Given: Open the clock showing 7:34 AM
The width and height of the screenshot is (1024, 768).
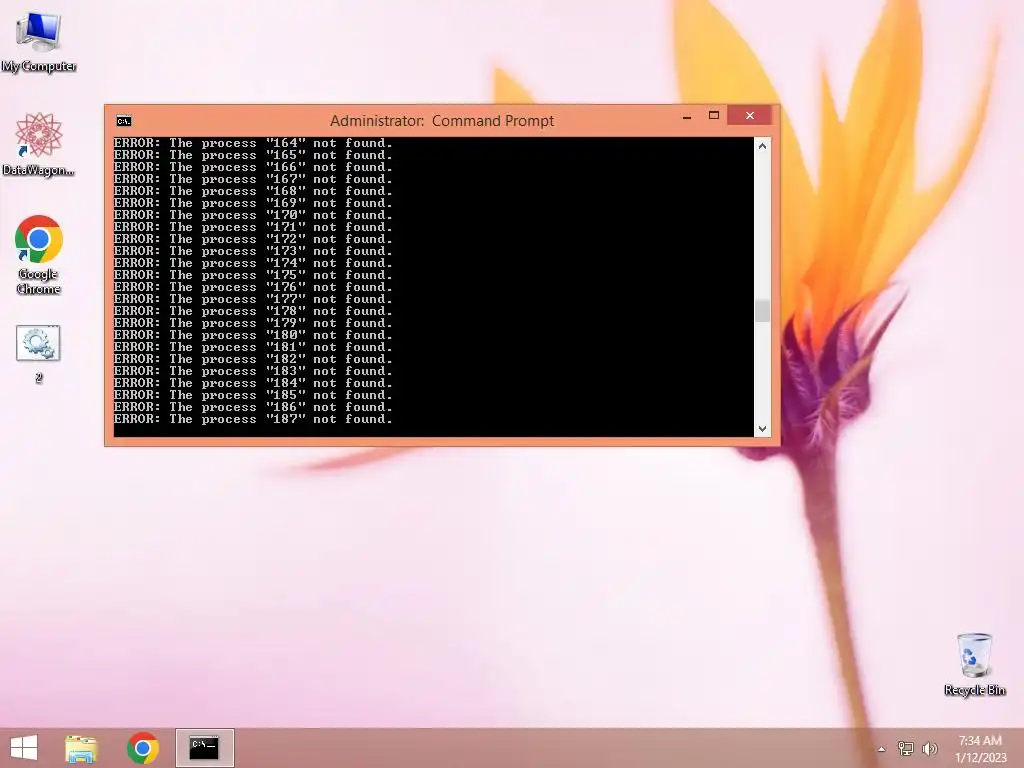Looking at the screenshot, I should (980, 749).
